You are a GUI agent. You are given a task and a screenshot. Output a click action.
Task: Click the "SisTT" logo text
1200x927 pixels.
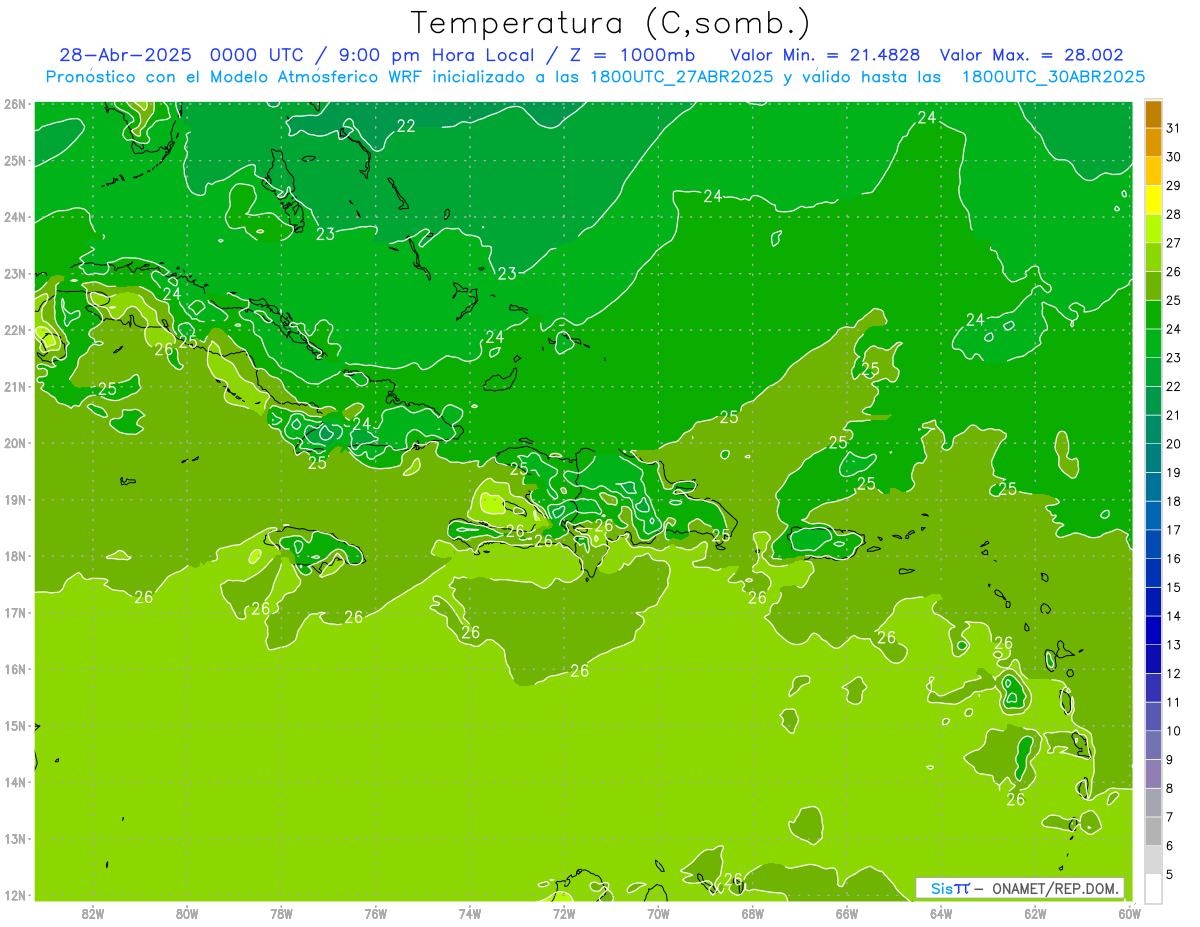pos(949,888)
